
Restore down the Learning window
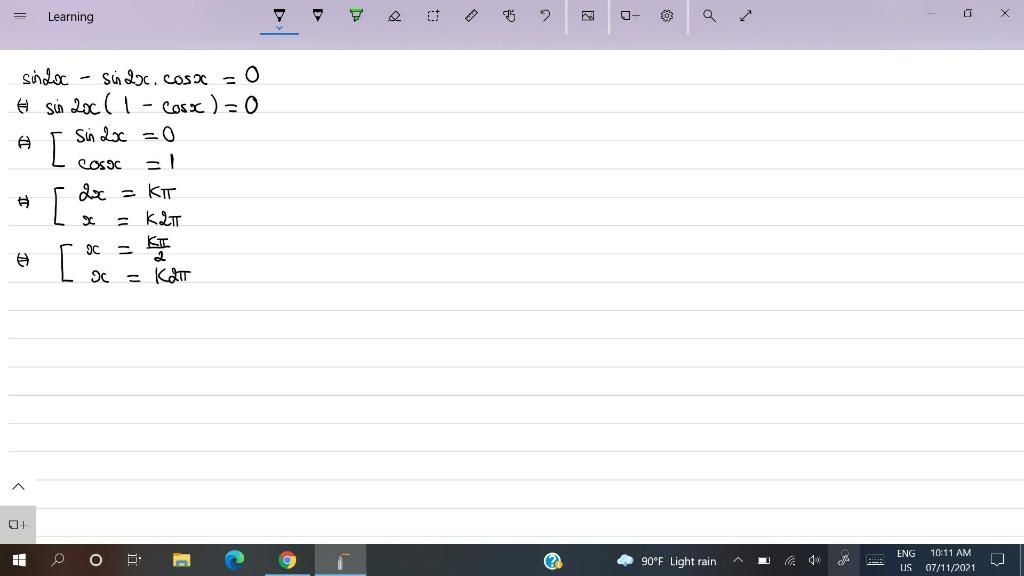968,13
